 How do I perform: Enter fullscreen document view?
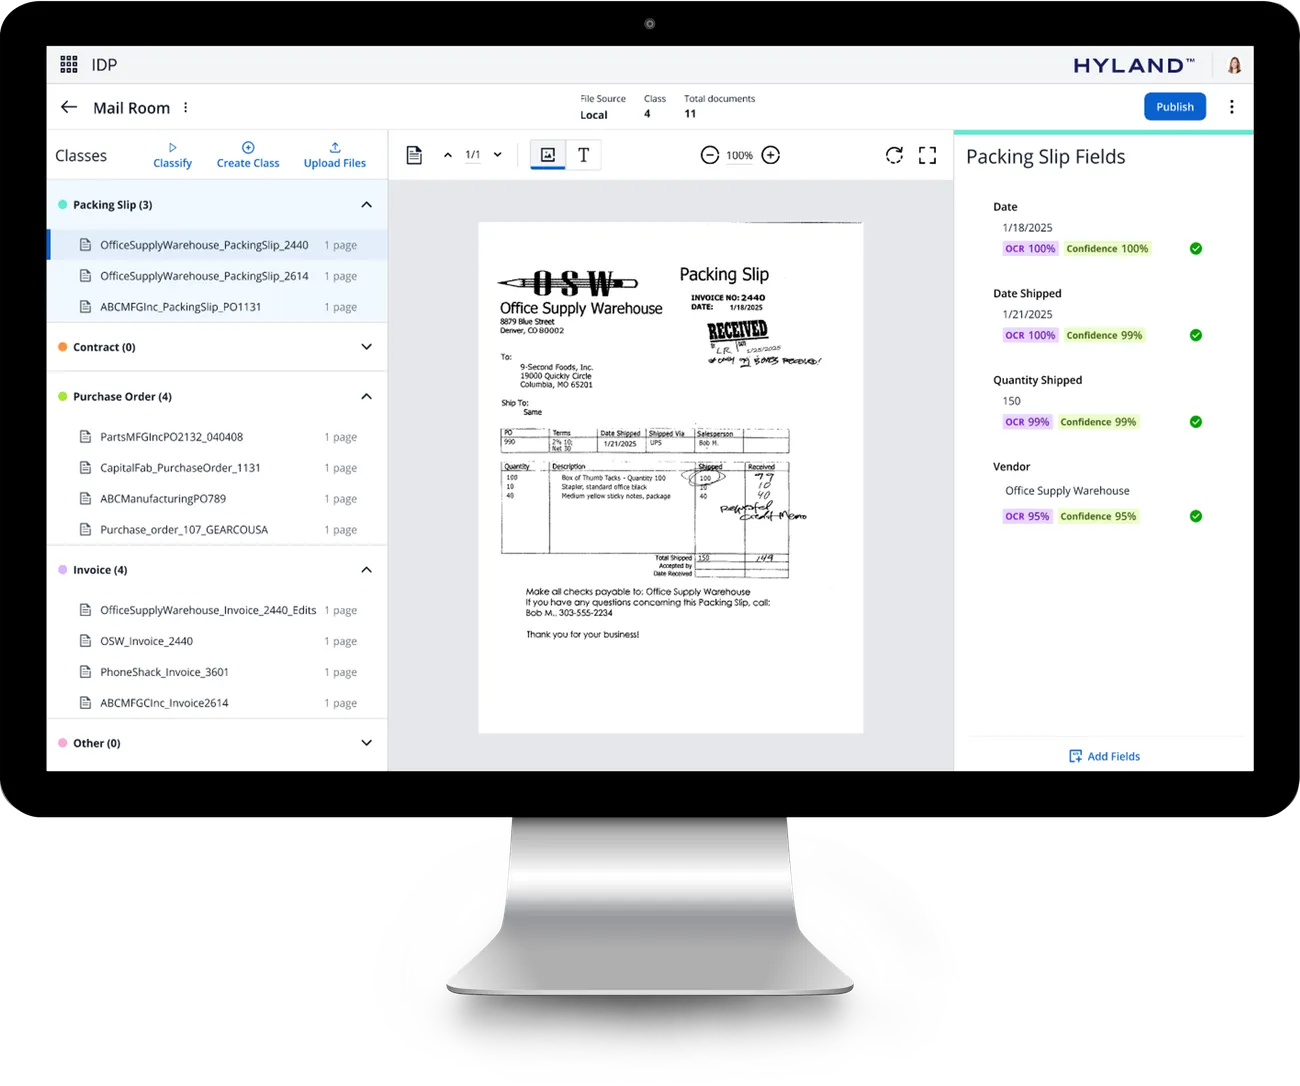[x=928, y=155]
